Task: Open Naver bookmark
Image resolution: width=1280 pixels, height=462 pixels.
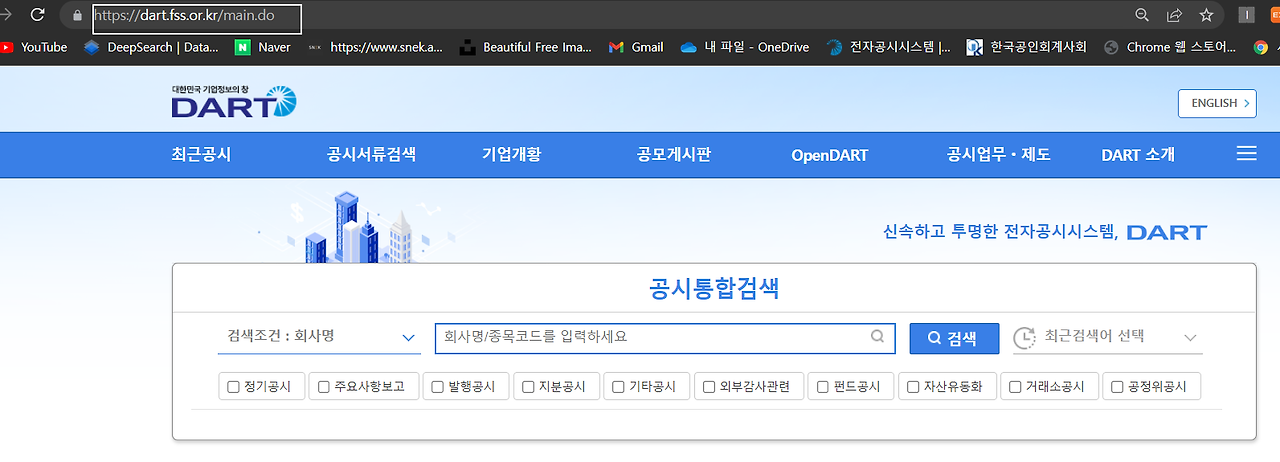Action: pos(263,47)
